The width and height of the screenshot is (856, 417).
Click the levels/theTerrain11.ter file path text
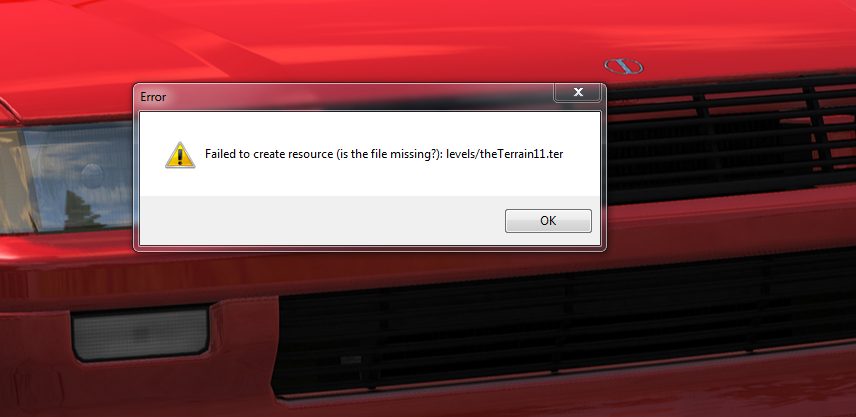[x=504, y=154]
